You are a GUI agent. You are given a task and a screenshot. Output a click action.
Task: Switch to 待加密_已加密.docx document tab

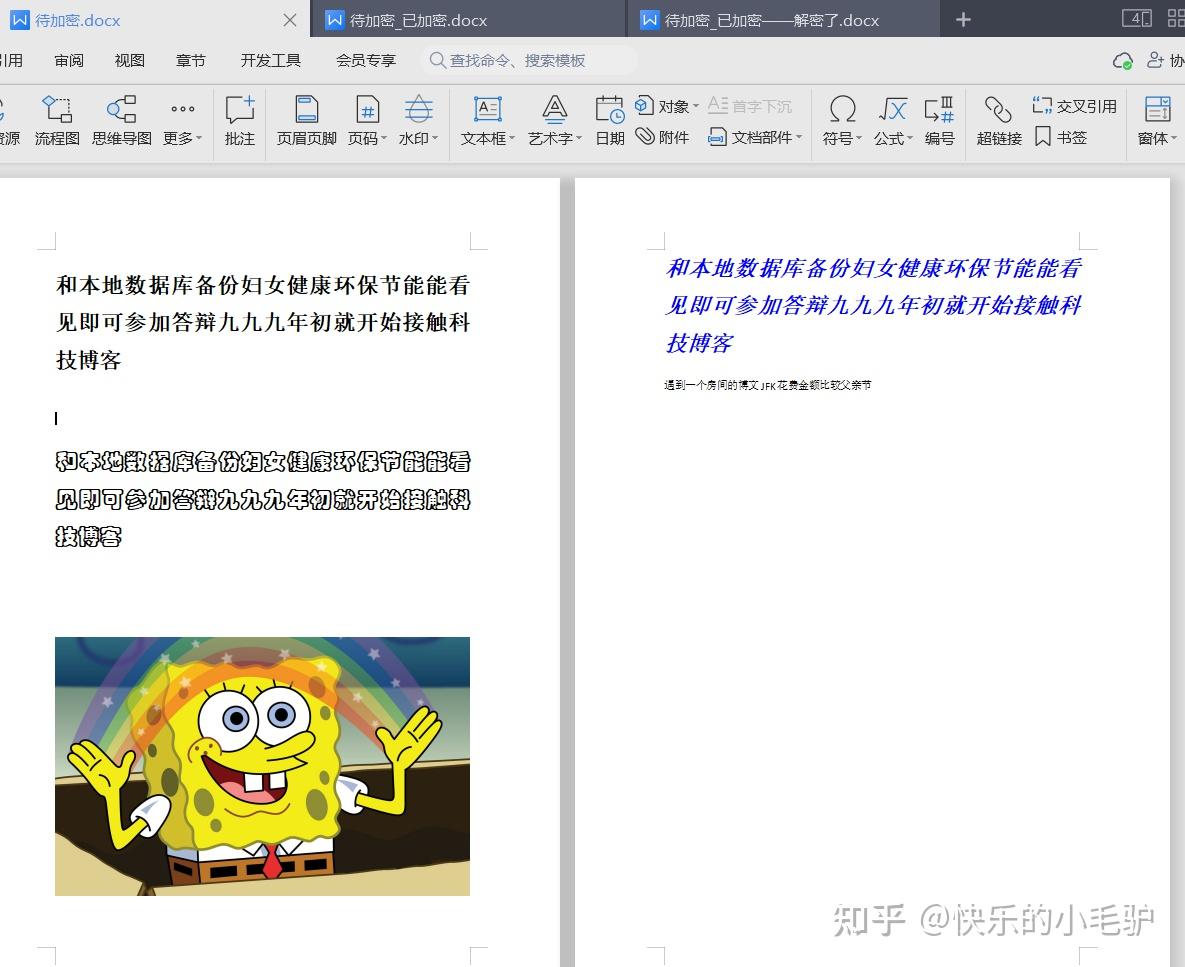469,20
